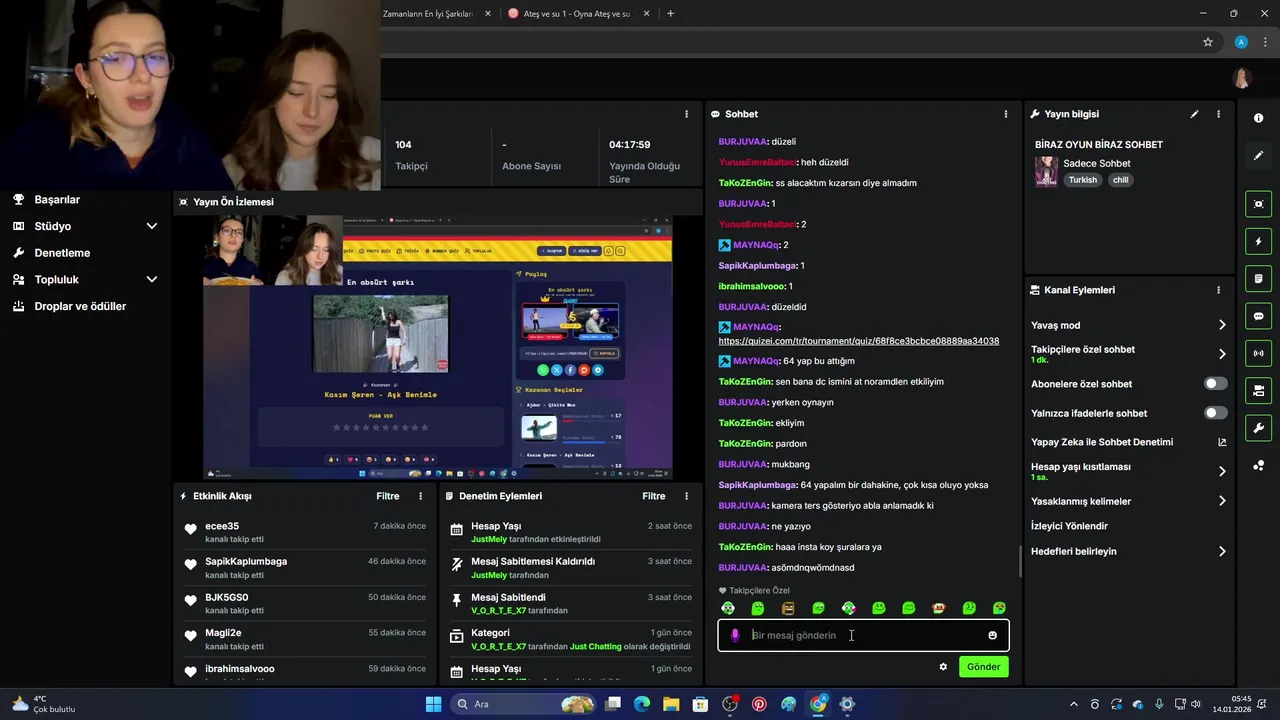Open Yavaş mod settings arrow
Screen dimensions: 1280x720
click(1222, 325)
